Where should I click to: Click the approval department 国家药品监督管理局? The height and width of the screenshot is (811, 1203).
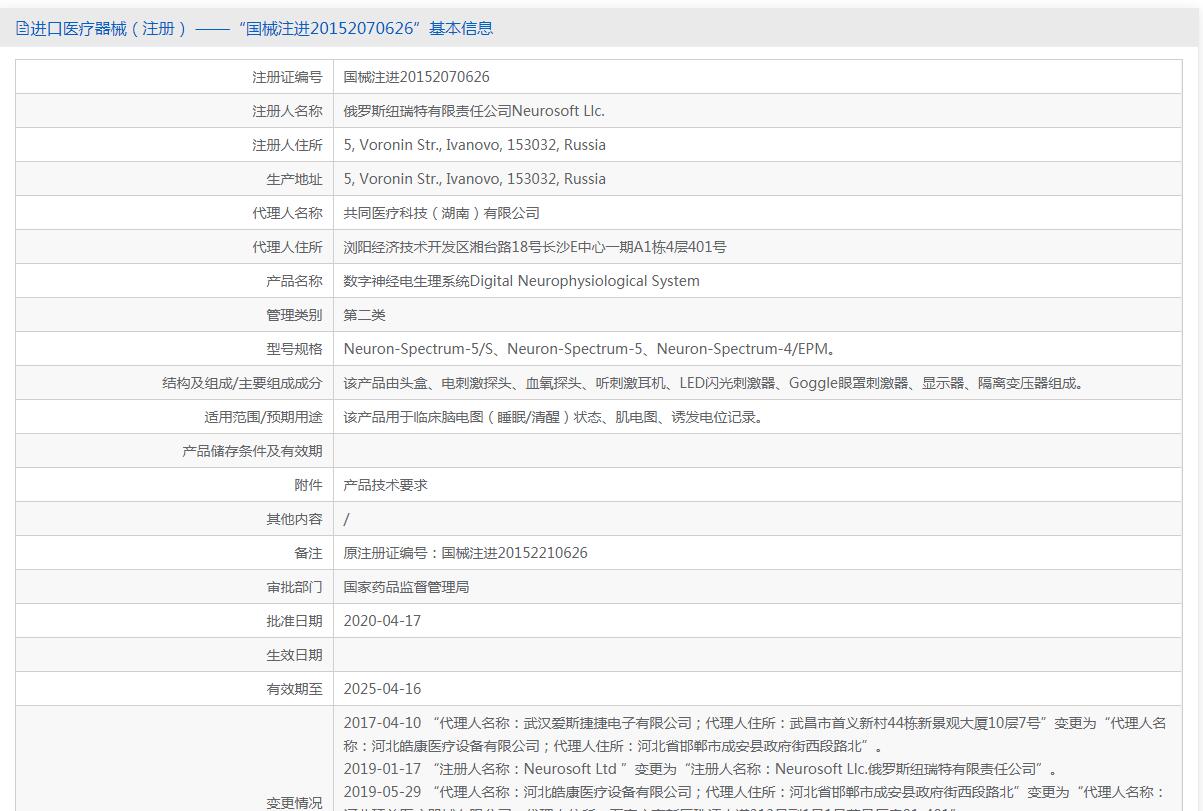click(x=406, y=587)
